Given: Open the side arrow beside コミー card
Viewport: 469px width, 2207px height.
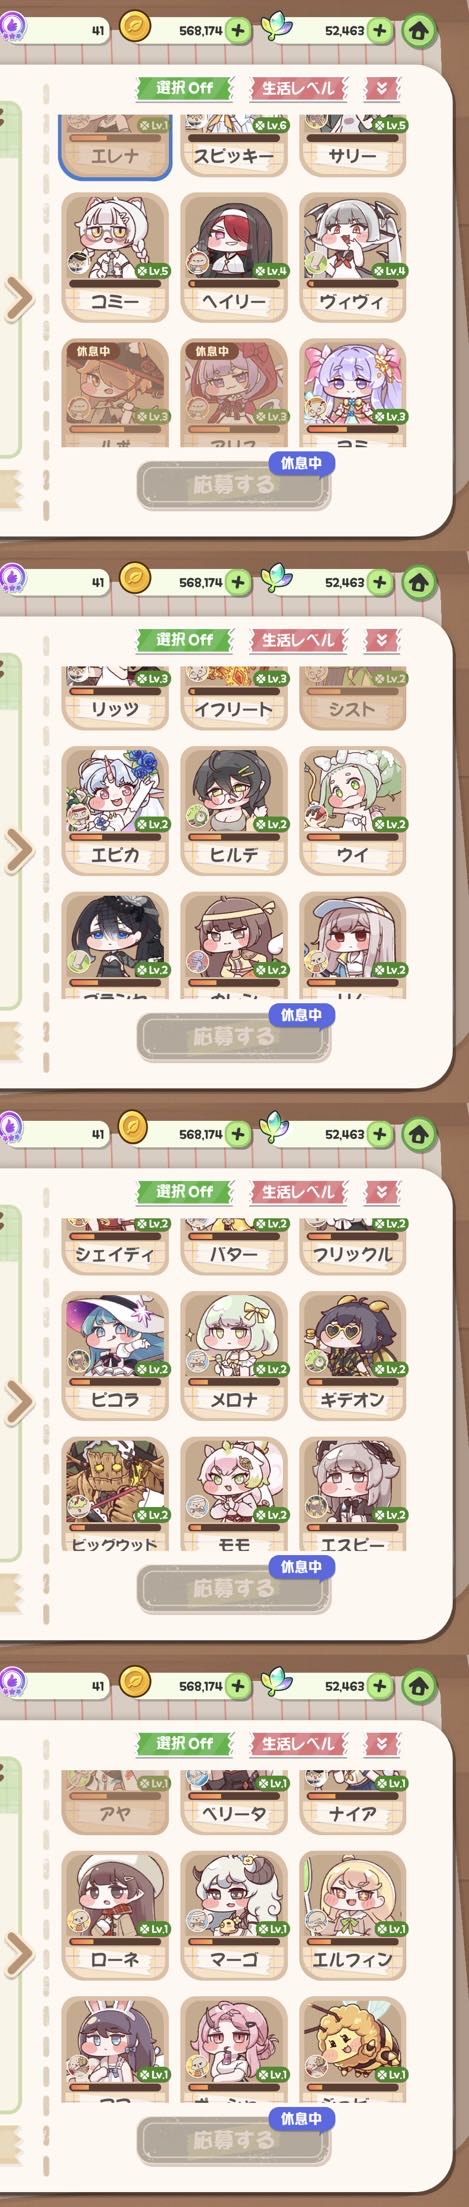Looking at the screenshot, I should point(18,298).
